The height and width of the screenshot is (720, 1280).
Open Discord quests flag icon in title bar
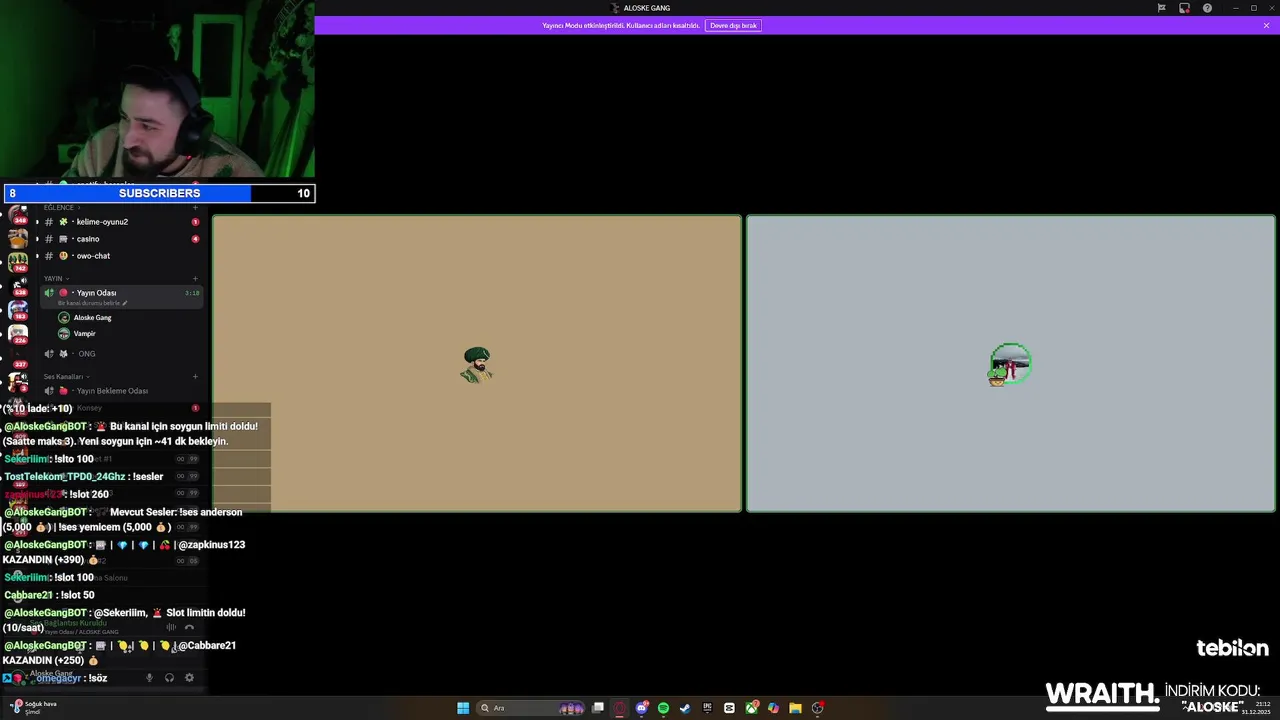click(x=1161, y=8)
